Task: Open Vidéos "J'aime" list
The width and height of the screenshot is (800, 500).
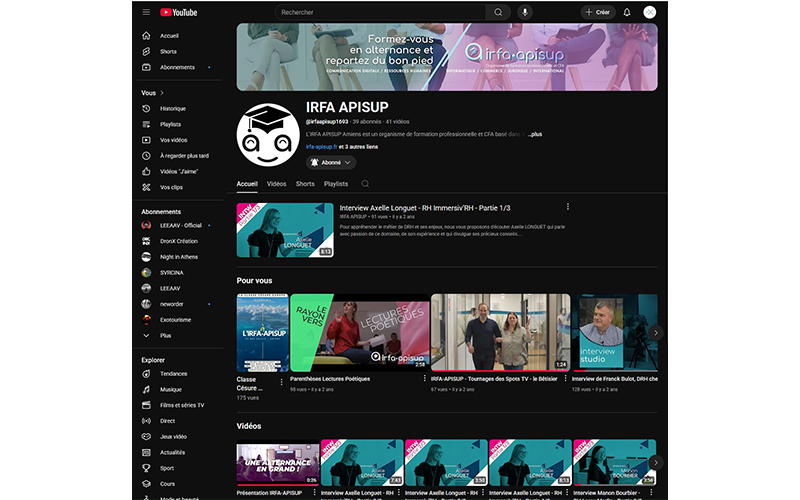Action: tap(179, 172)
